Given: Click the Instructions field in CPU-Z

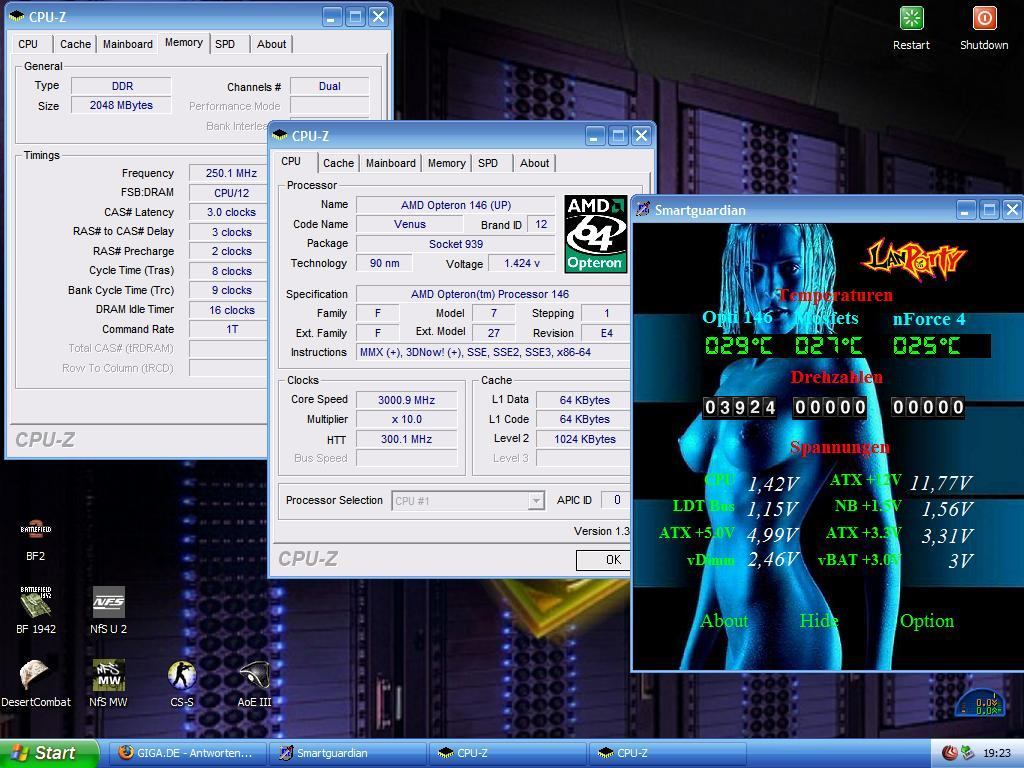Looking at the screenshot, I should [494, 352].
